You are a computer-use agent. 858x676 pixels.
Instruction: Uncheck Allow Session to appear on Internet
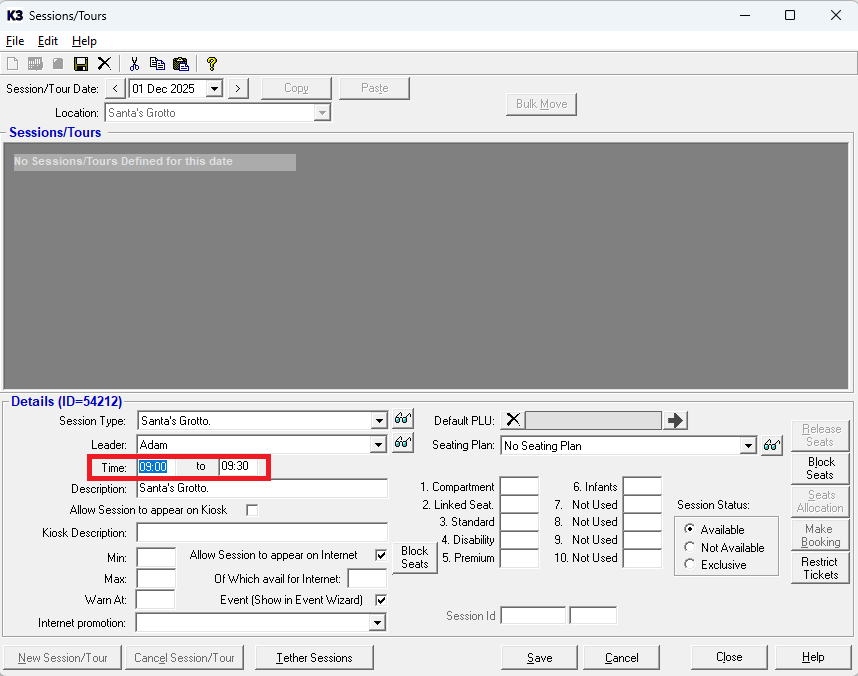pos(381,555)
